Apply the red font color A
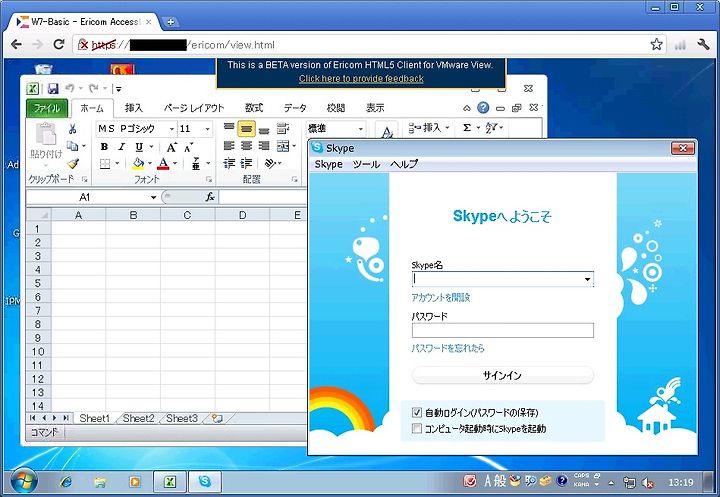 [163, 164]
